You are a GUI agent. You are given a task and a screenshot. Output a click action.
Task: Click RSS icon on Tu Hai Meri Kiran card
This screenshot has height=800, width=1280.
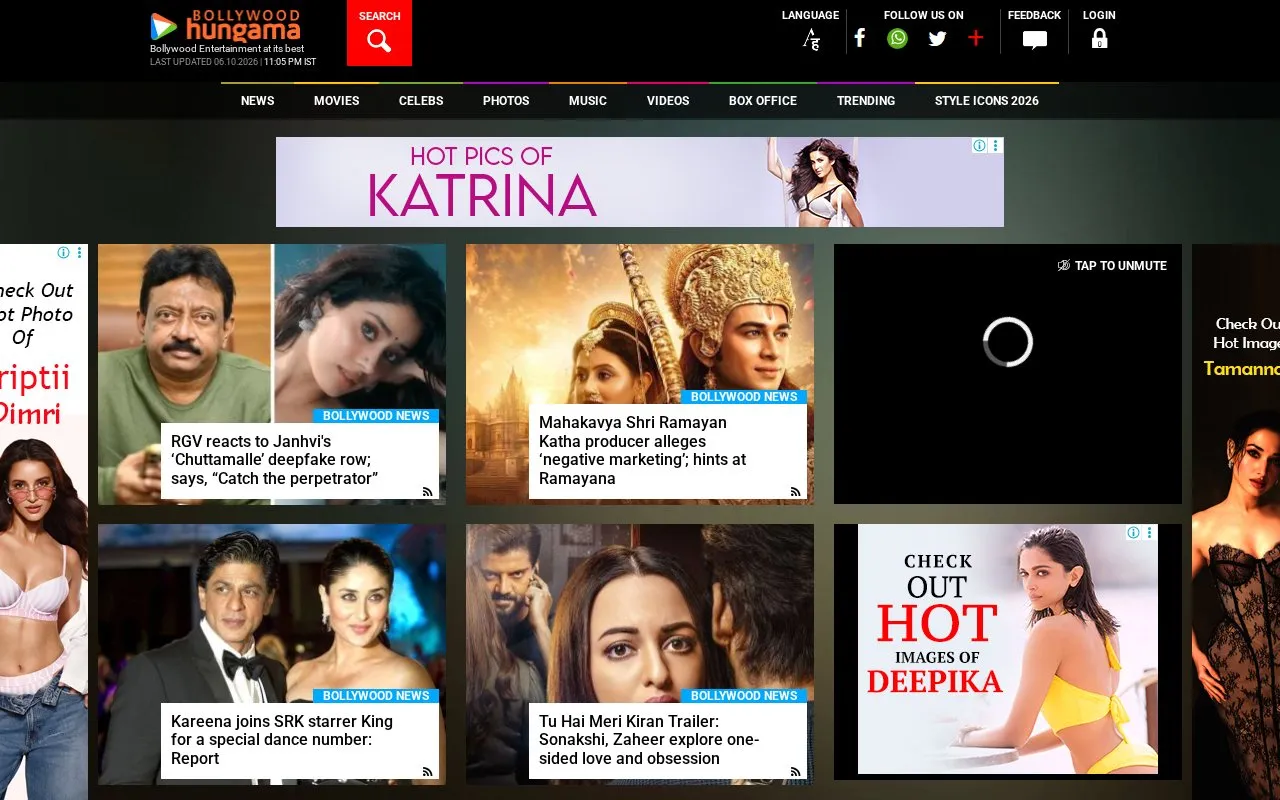pos(795,771)
